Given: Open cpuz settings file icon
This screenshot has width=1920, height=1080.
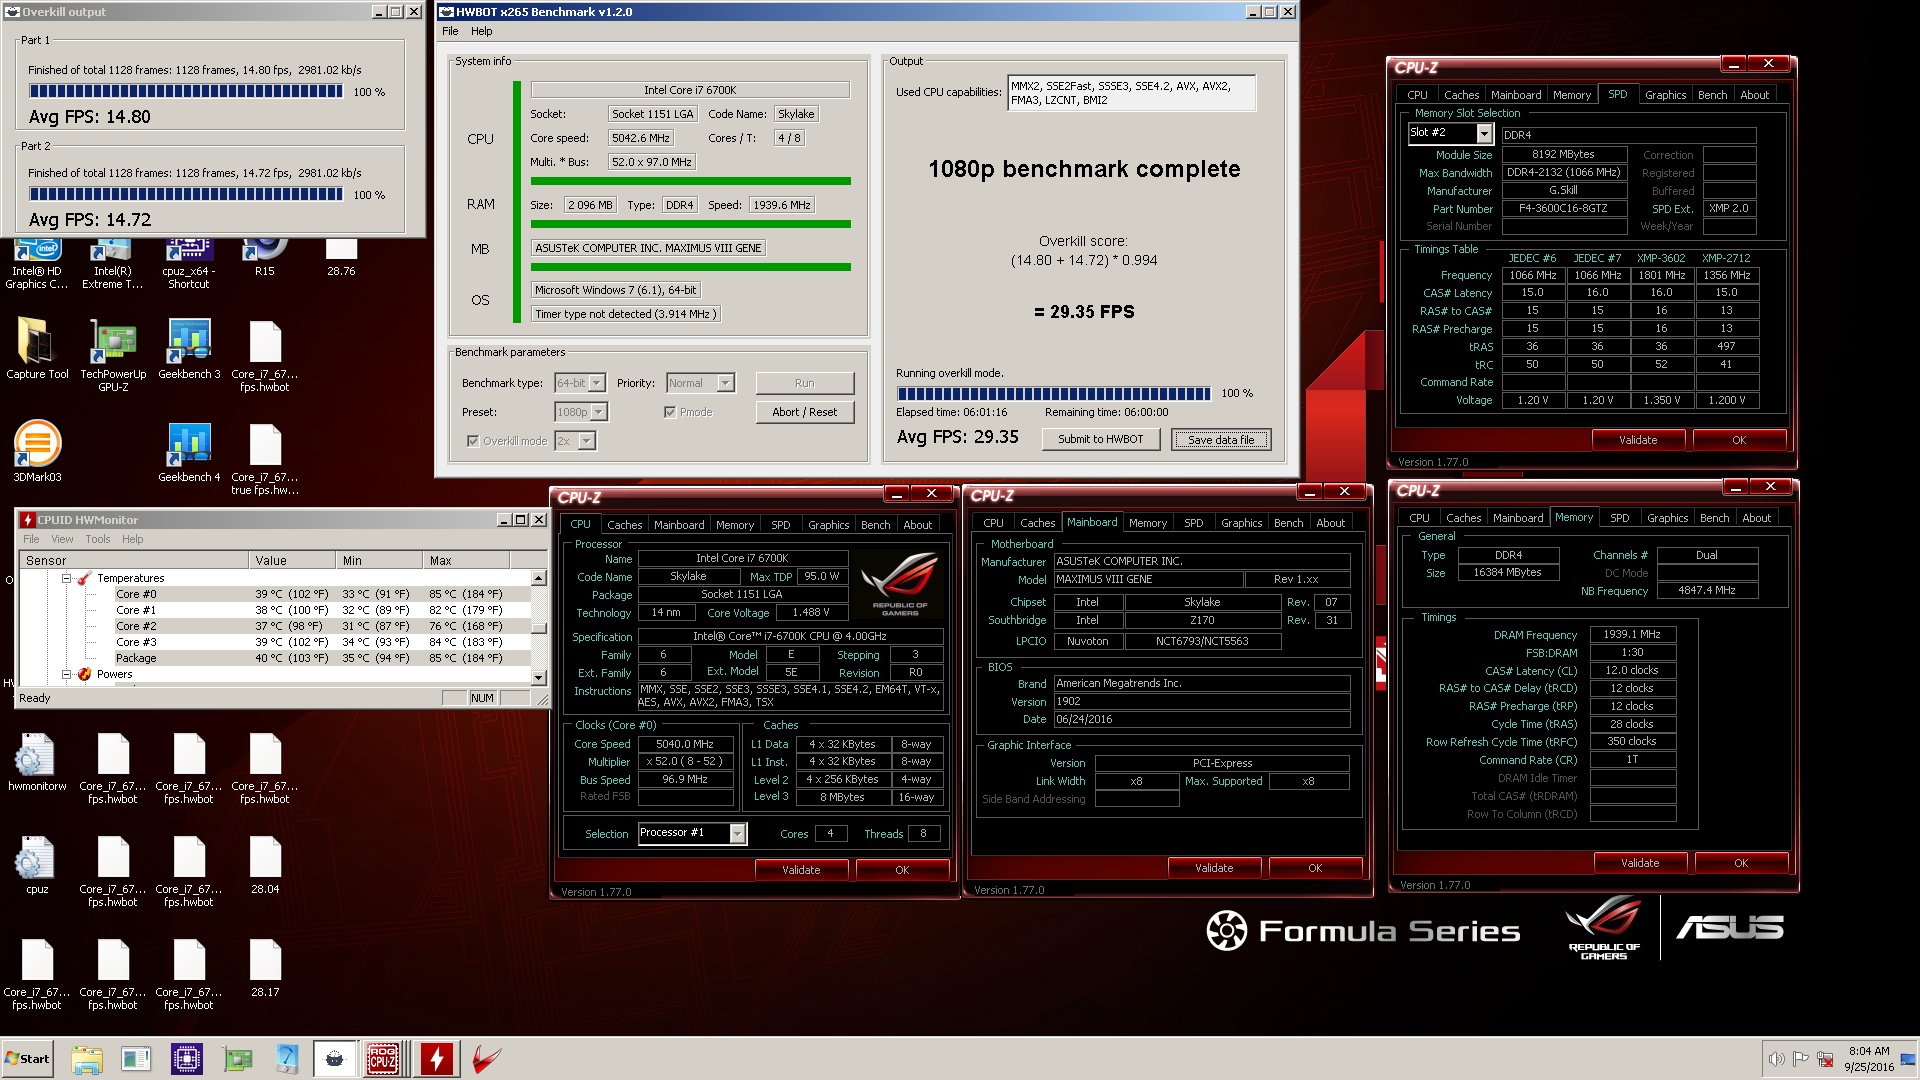Looking at the screenshot, I should click(x=37, y=865).
